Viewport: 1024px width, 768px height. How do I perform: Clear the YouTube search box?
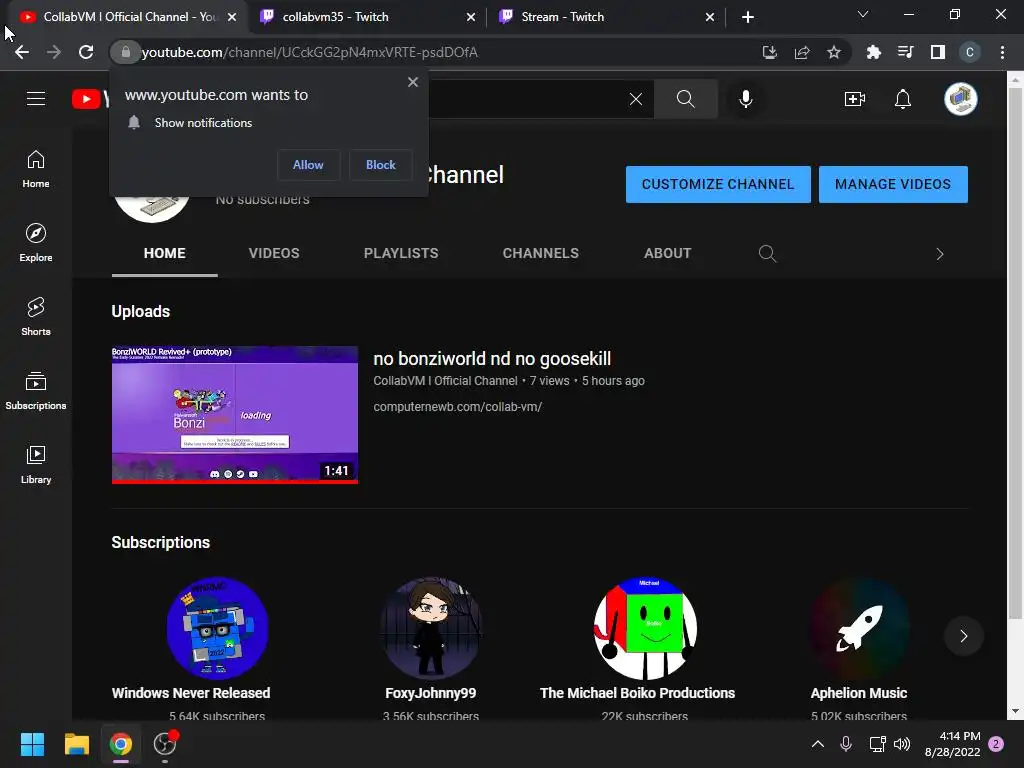[x=635, y=99]
